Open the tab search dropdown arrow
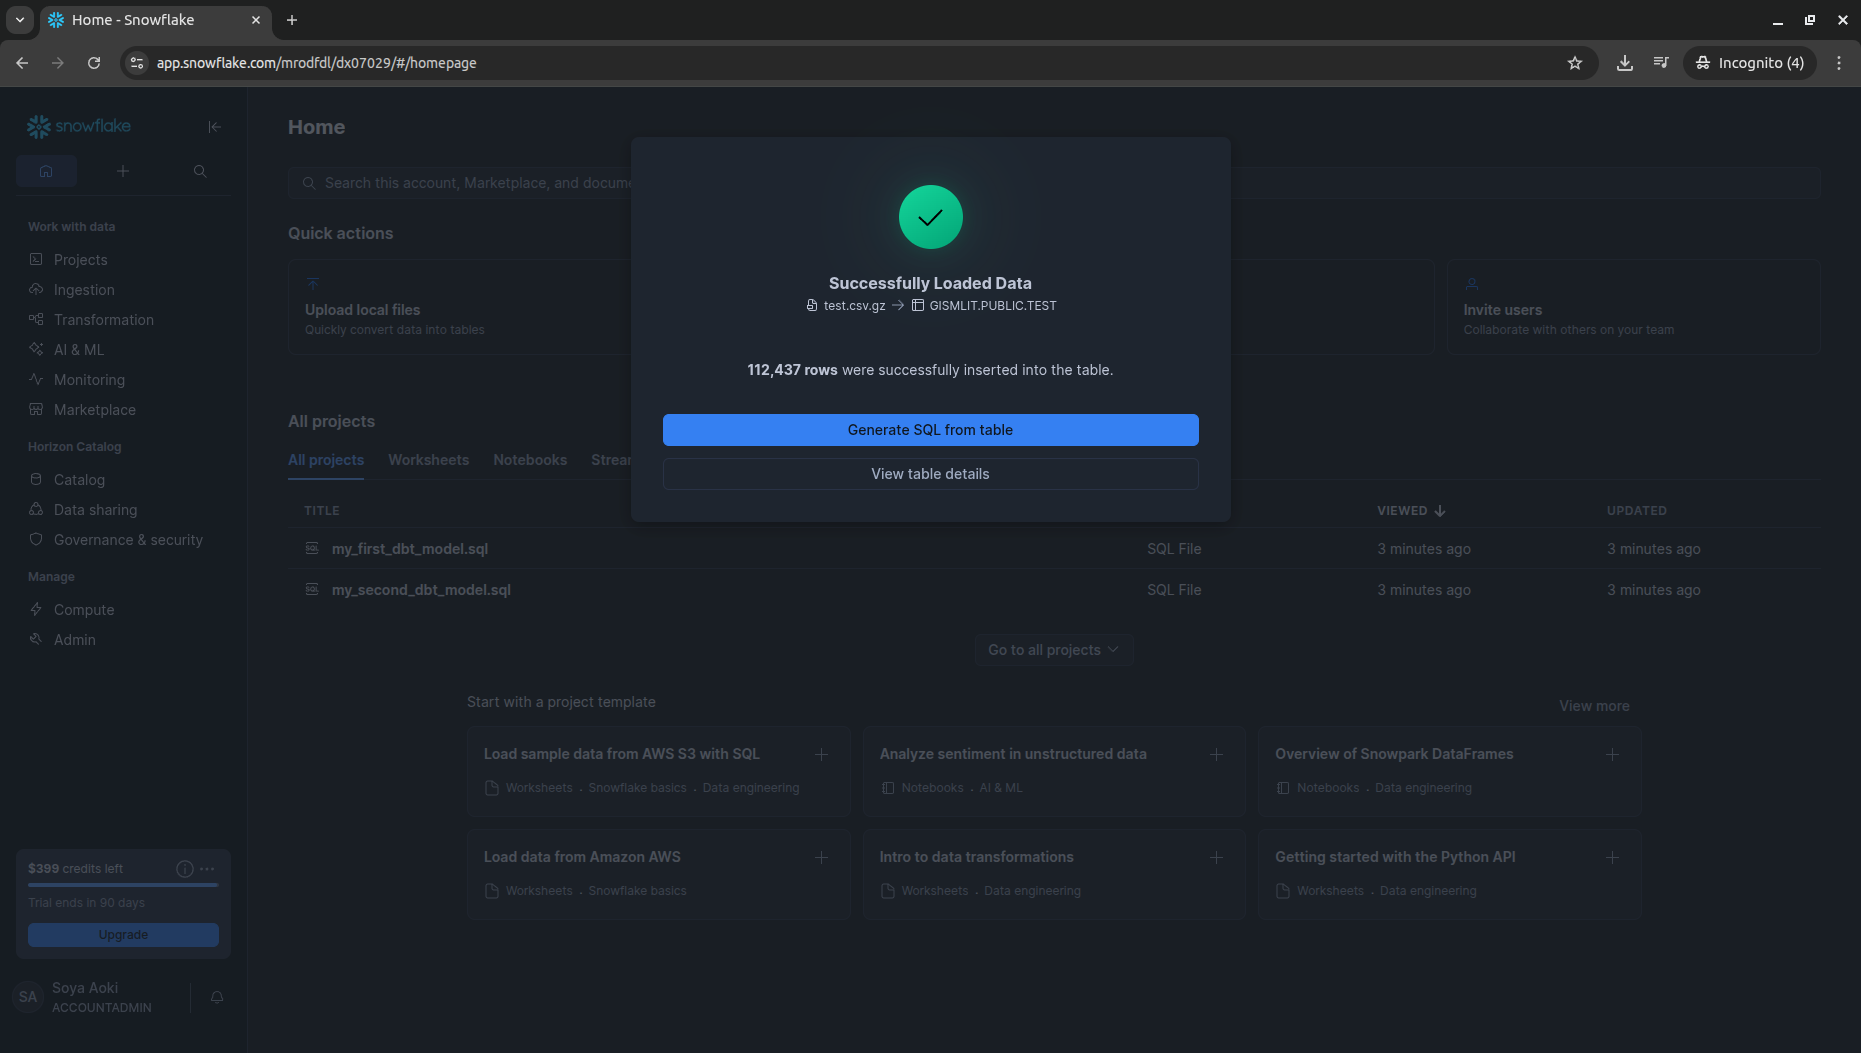This screenshot has height=1053, width=1861. click(x=20, y=20)
